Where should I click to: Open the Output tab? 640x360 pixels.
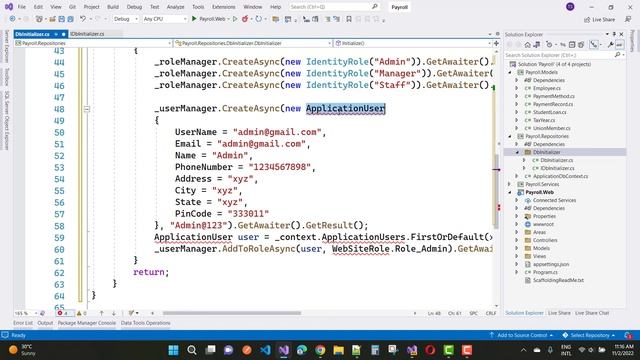[45, 323]
